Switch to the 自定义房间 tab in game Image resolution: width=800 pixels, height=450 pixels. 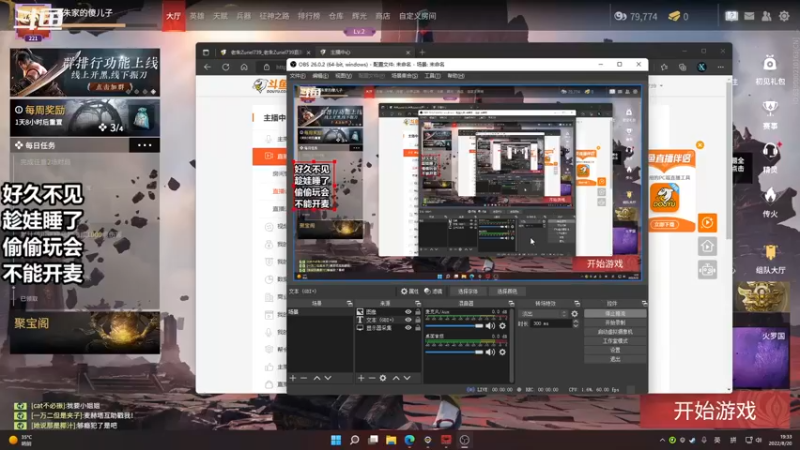tap(417, 16)
